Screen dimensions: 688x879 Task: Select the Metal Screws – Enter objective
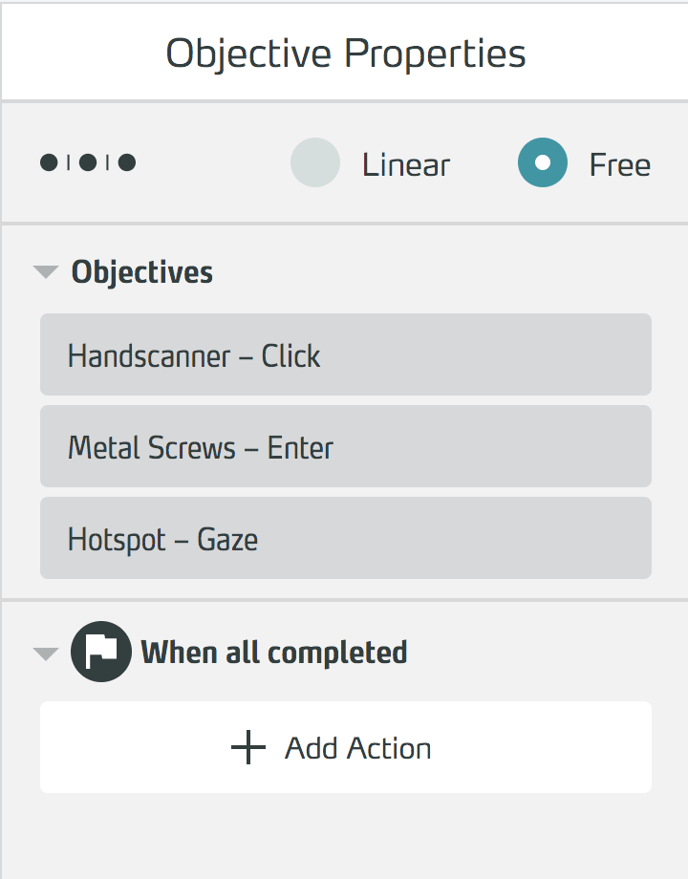pyautogui.click(x=345, y=447)
